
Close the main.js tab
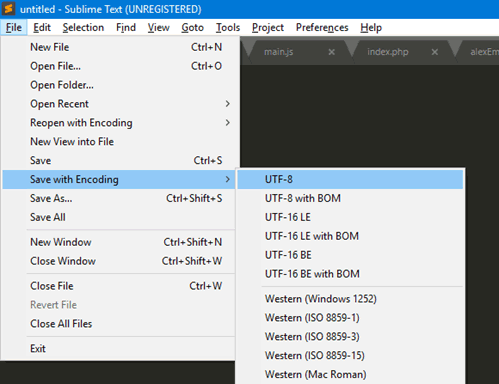coord(331,52)
